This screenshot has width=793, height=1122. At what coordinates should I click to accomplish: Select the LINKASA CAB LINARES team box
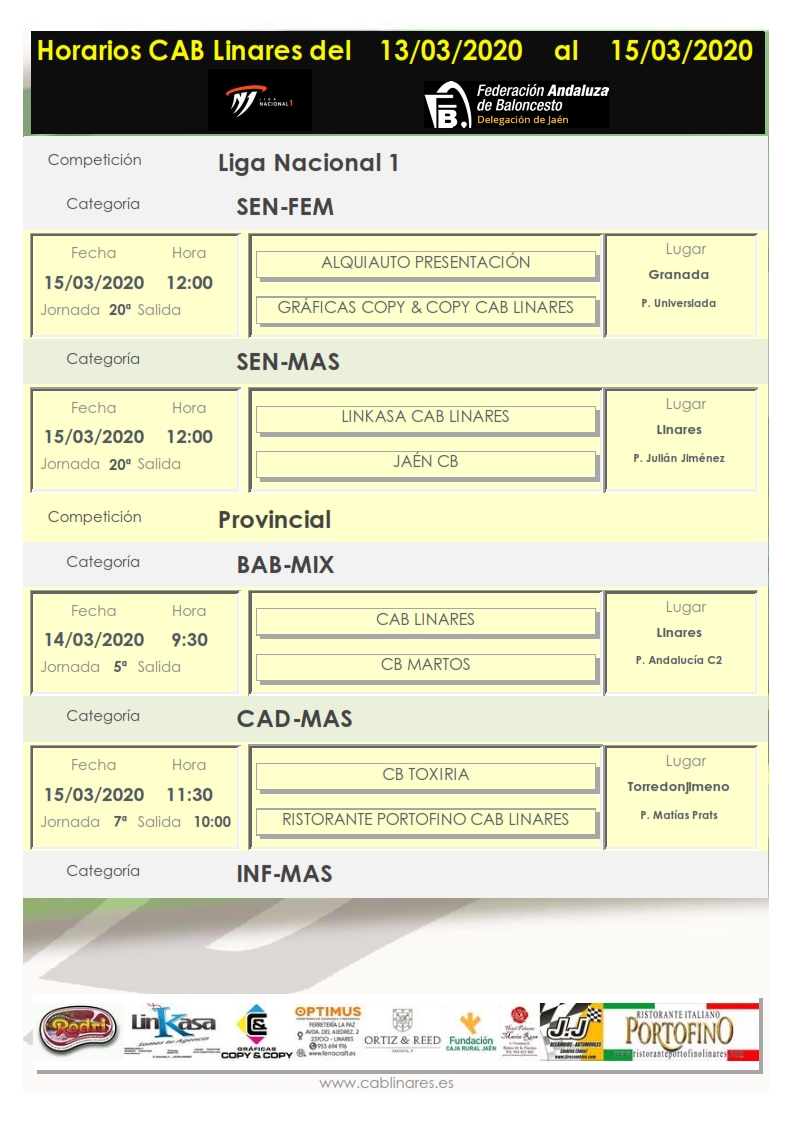click(x=426, y=417)
